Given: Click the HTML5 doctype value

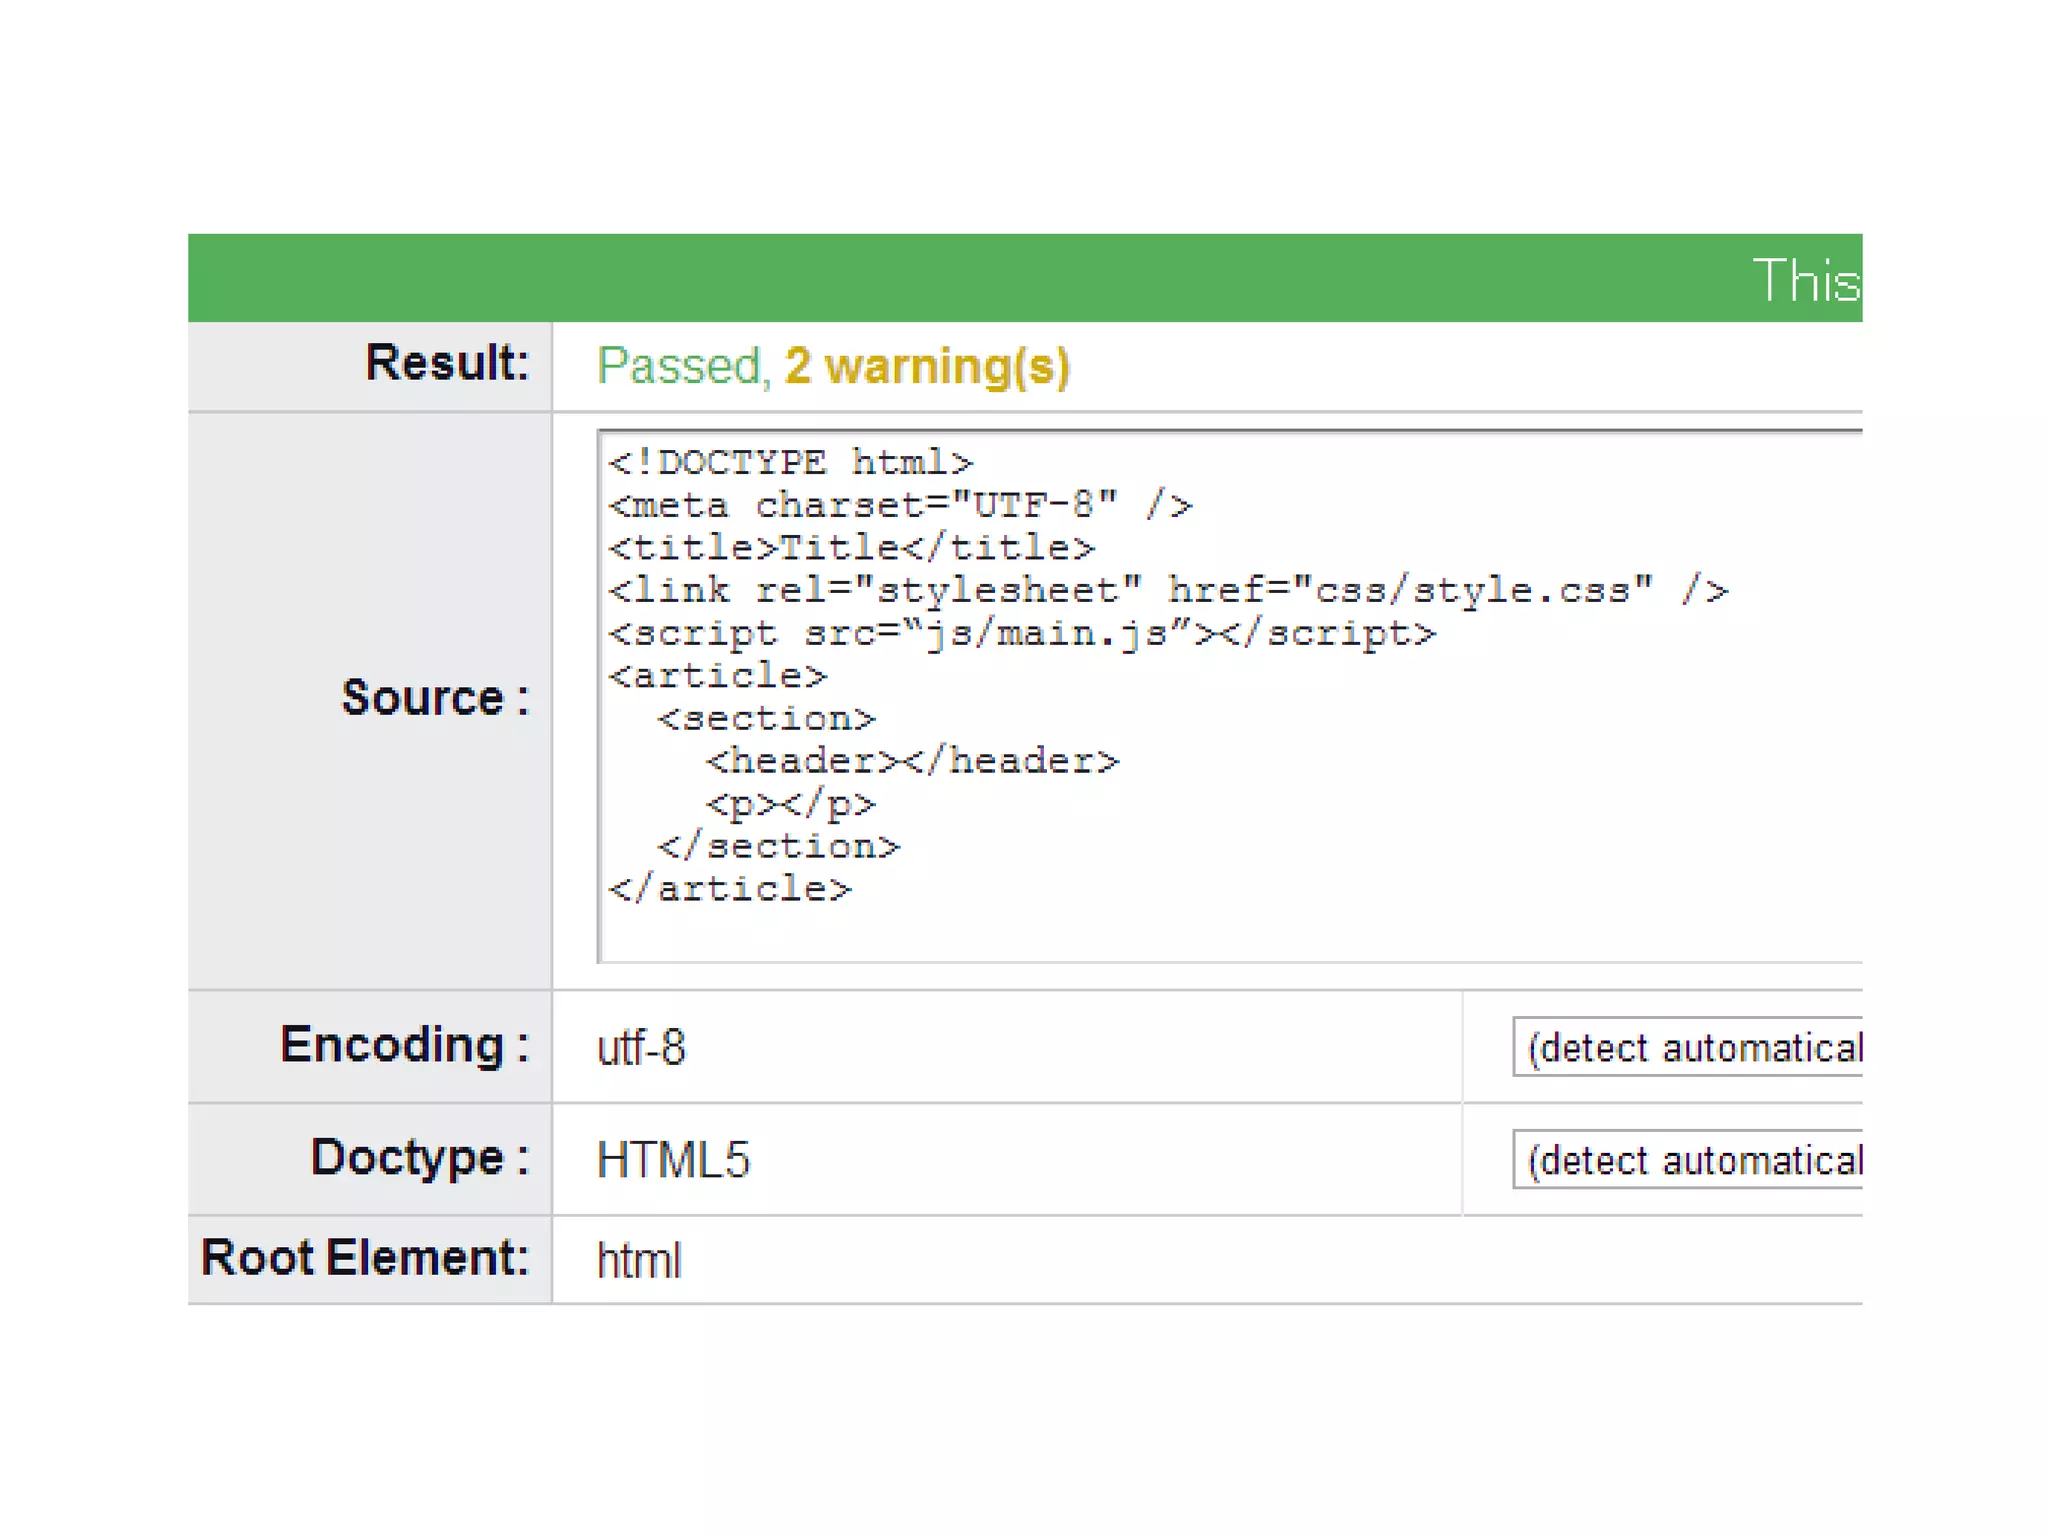Looking at the screenshot, I should tap(673, 1160).
